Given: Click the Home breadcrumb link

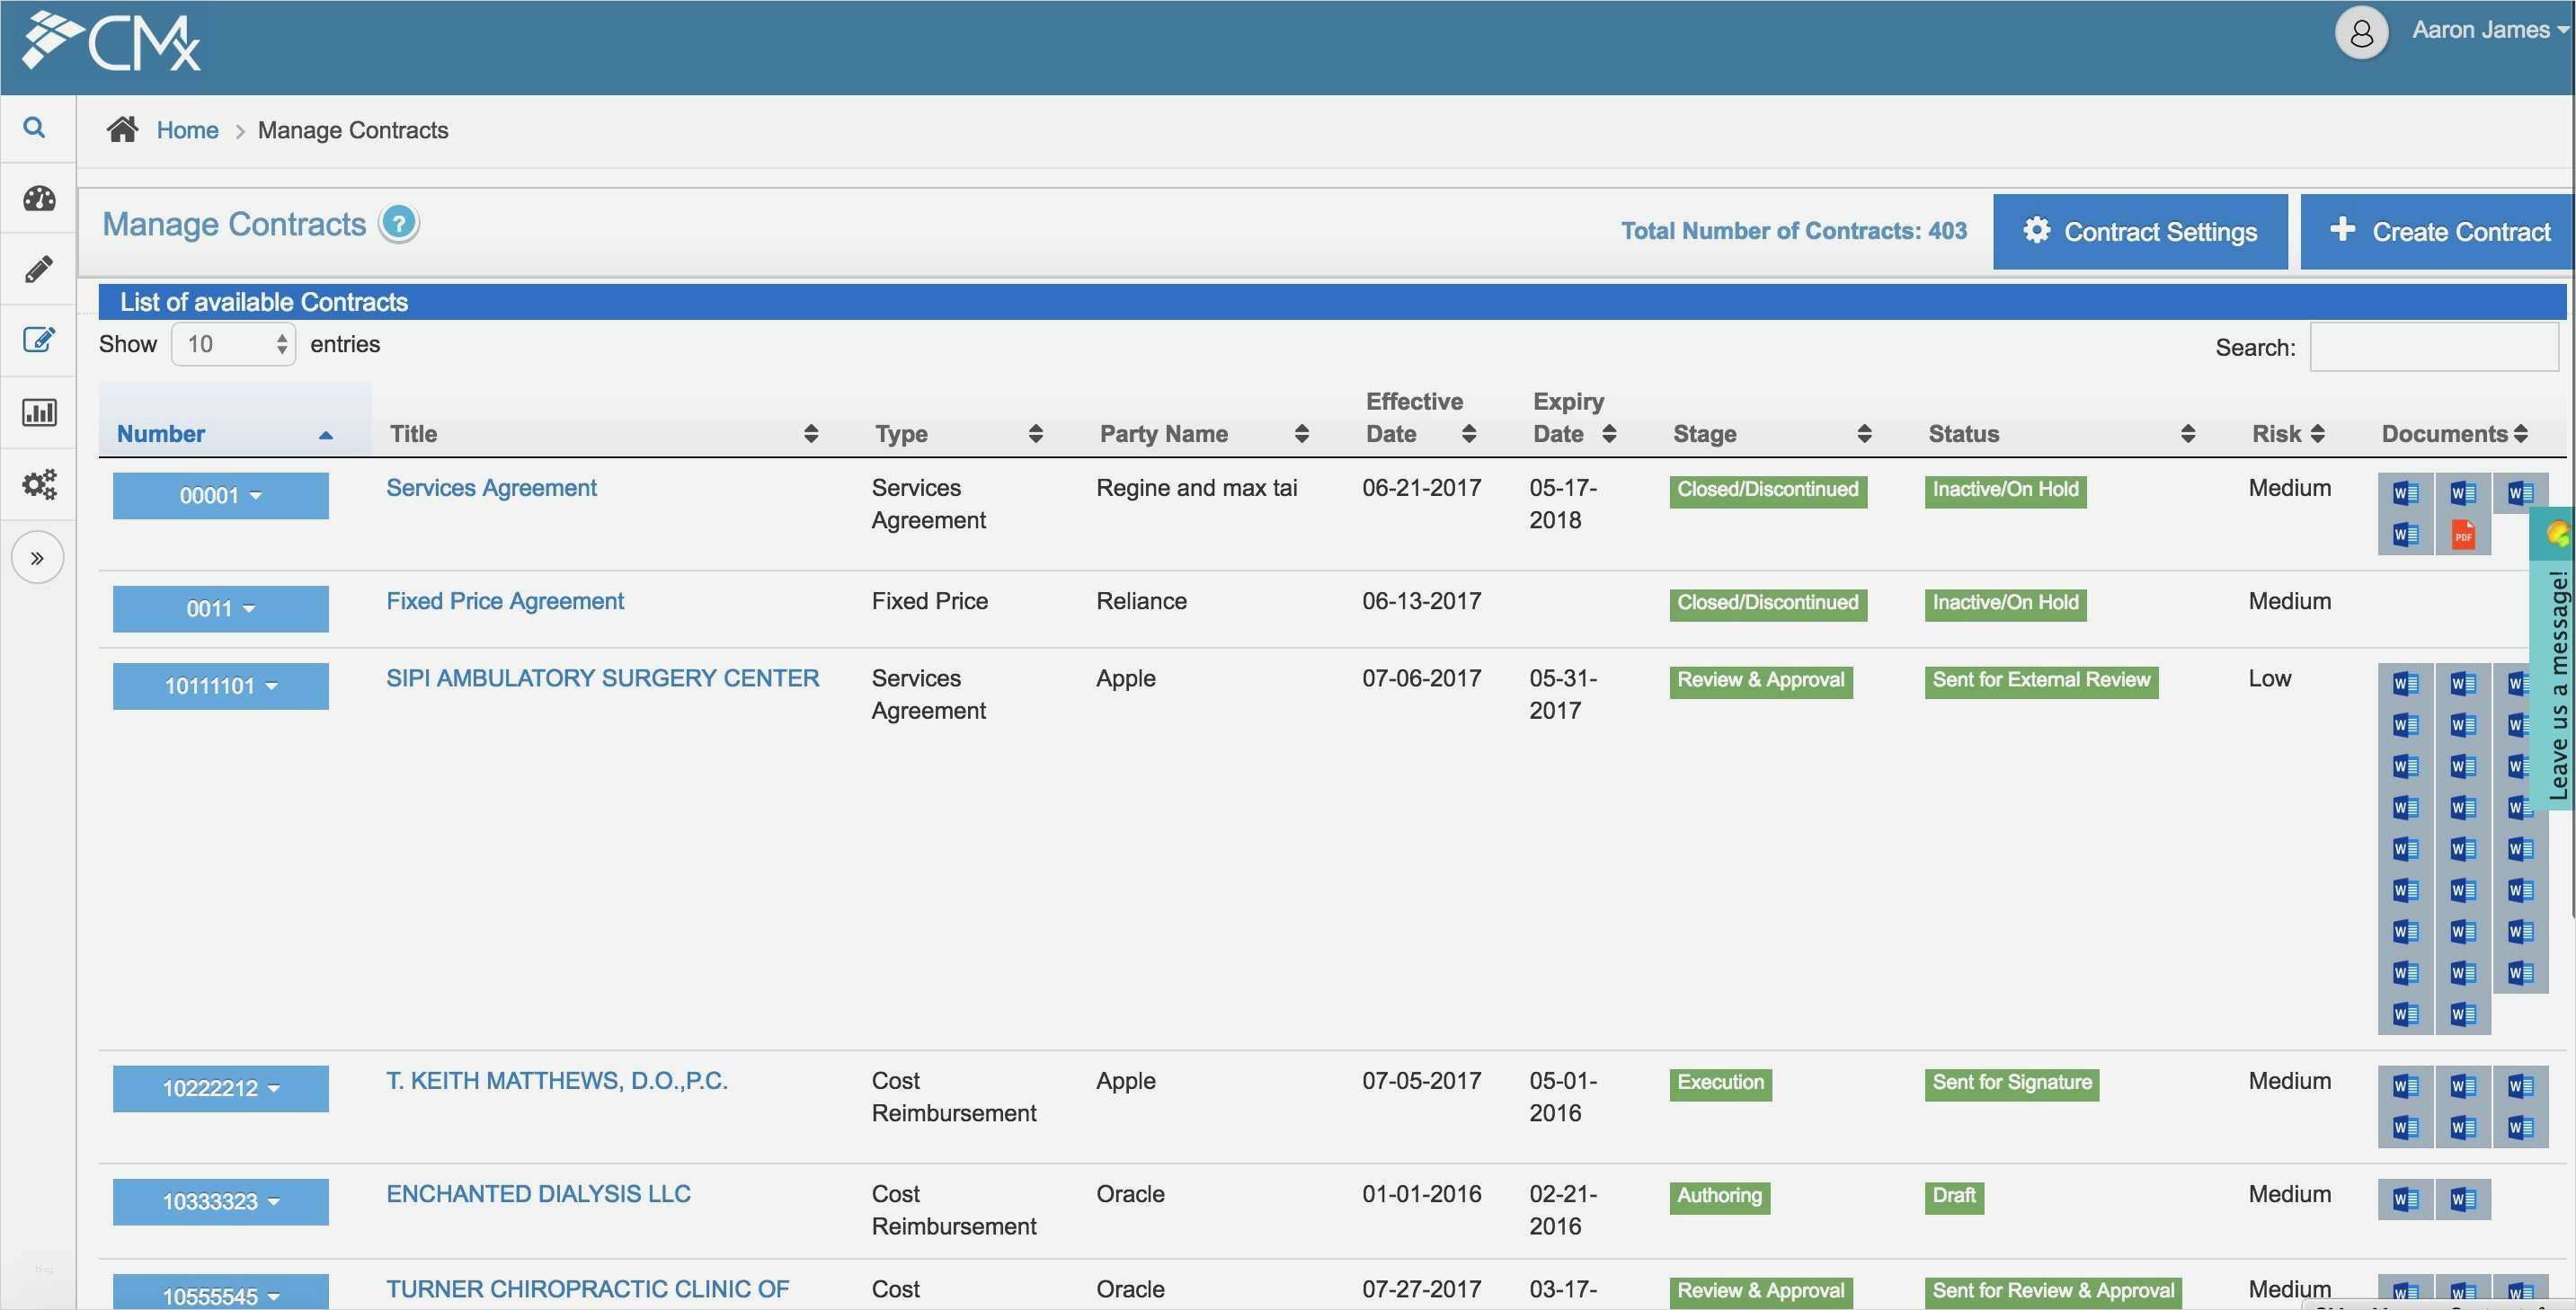Looking at the screenshot, I should coord(188,129).
